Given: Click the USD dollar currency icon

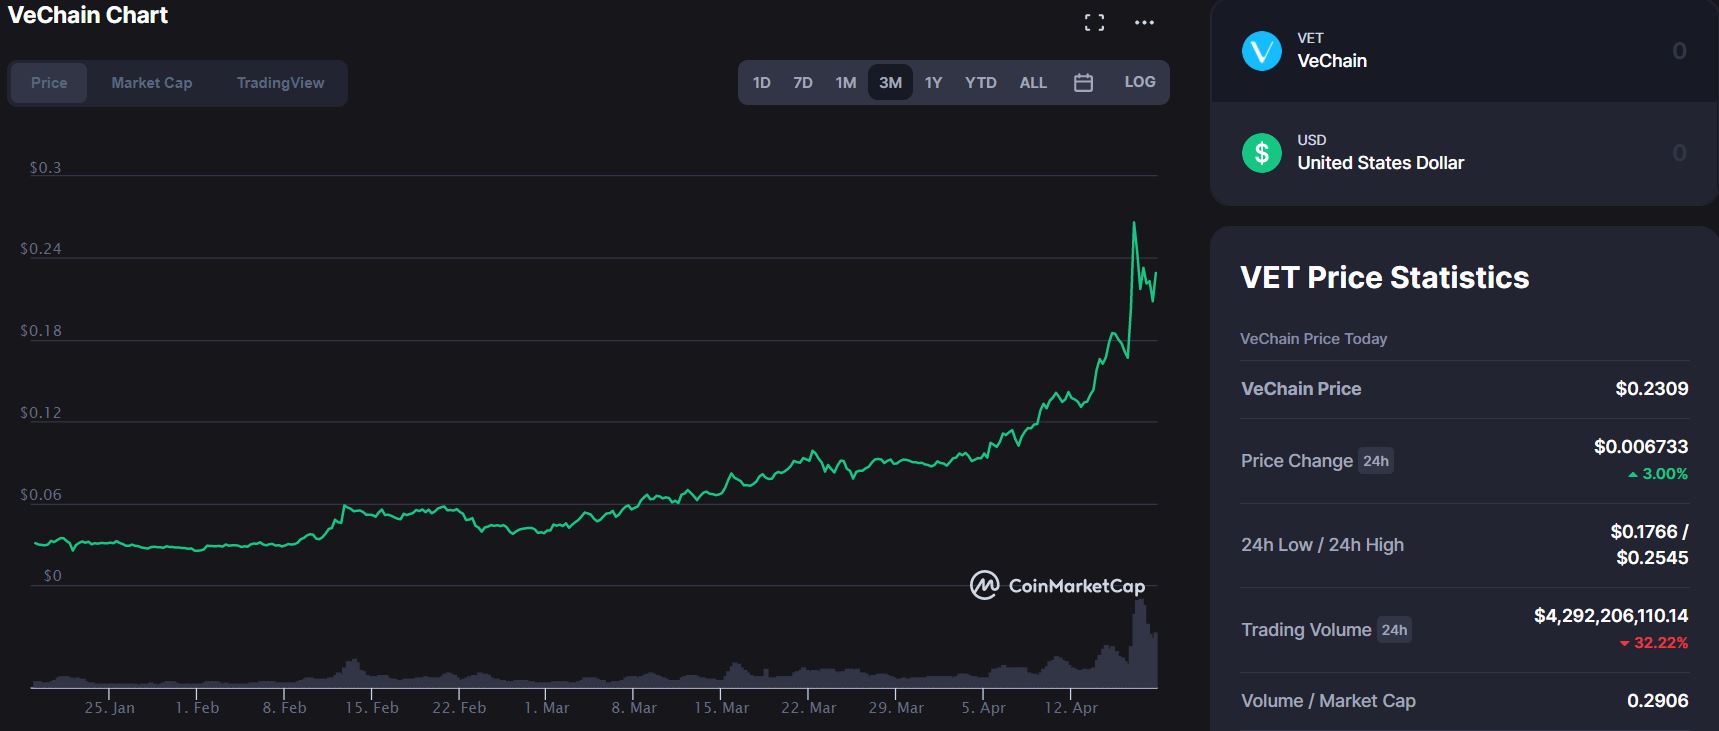Looking at the screenshot, I should point(1262,152).
